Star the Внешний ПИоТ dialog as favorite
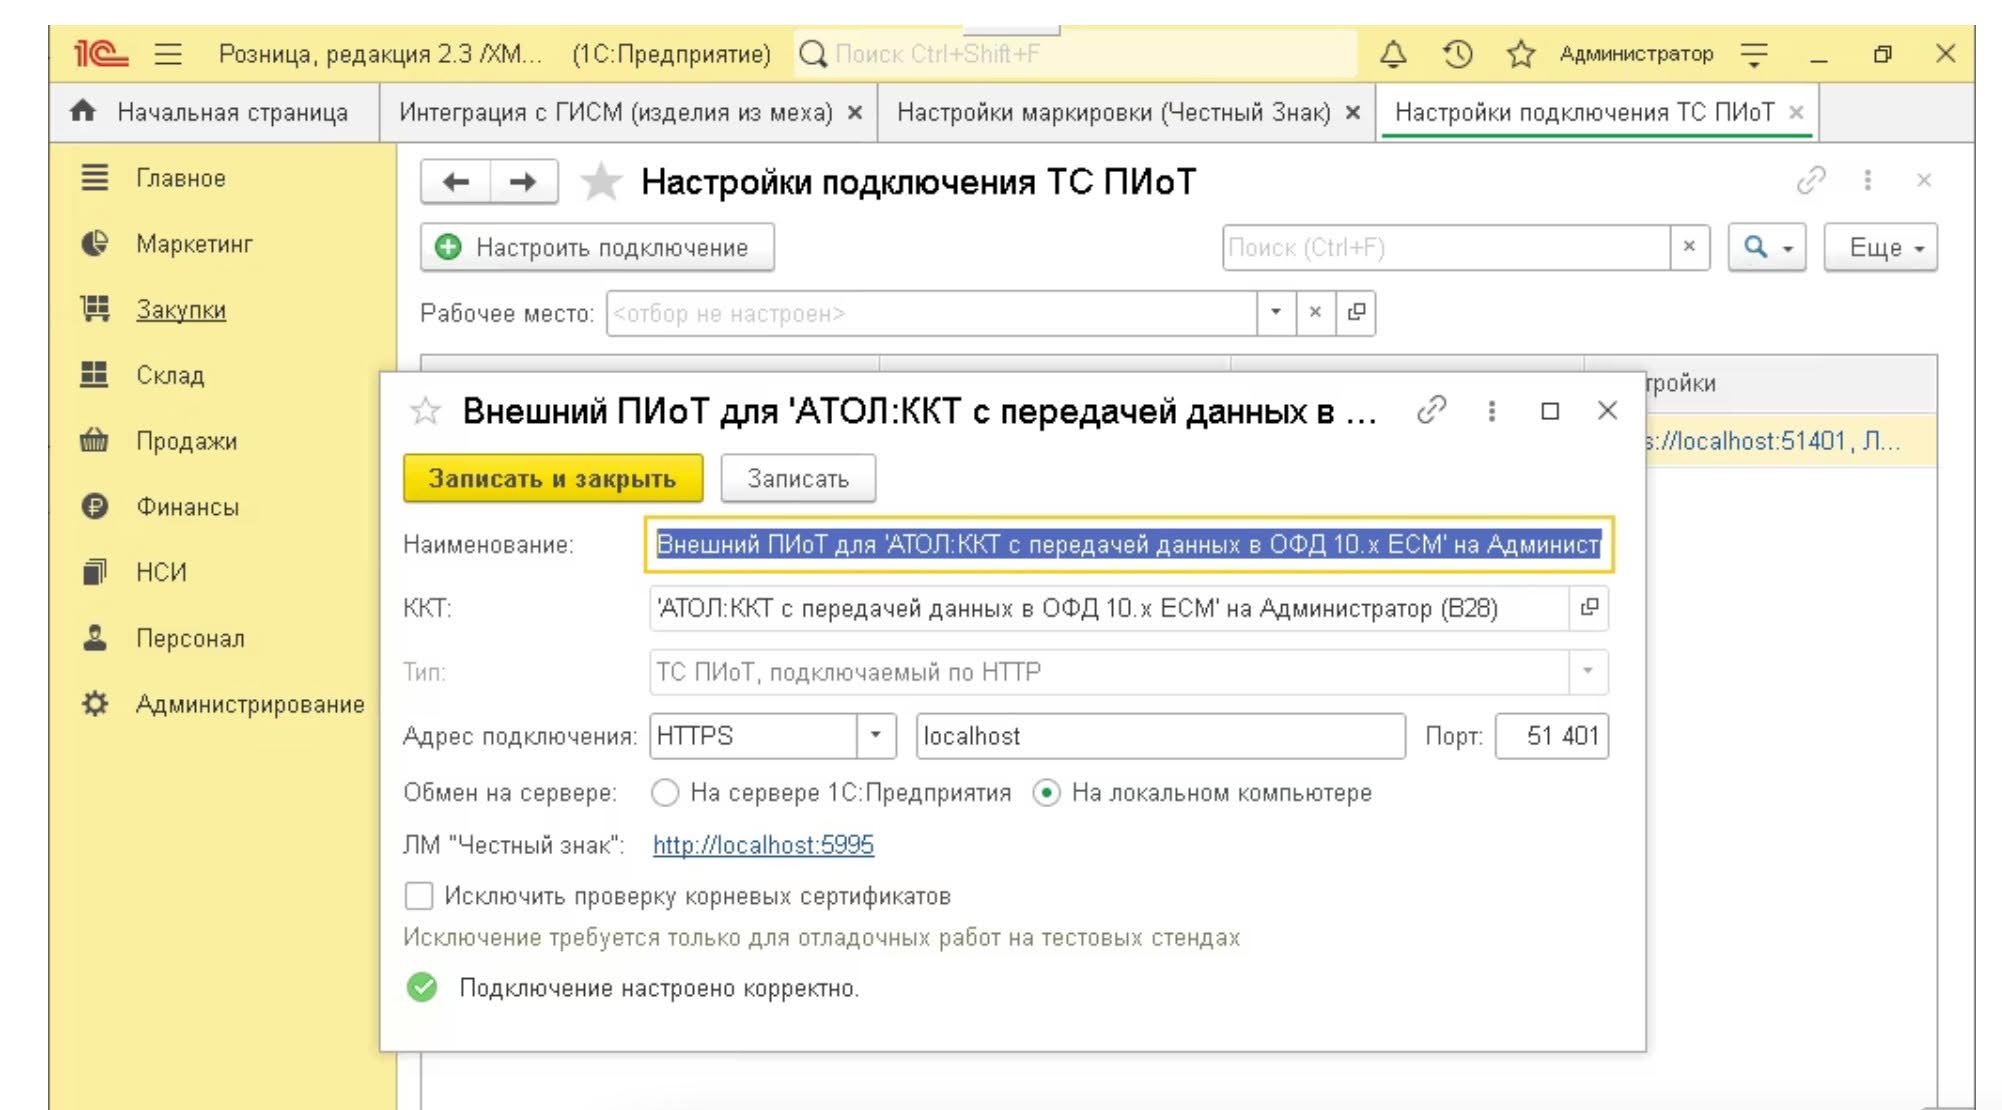 (426, 411)
